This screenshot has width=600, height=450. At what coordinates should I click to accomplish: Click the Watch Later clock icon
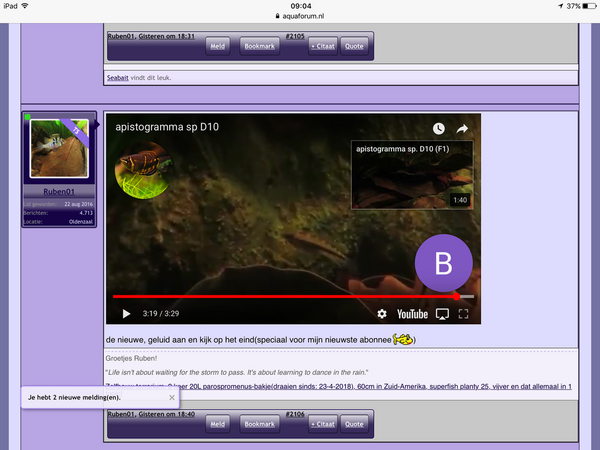438,129
